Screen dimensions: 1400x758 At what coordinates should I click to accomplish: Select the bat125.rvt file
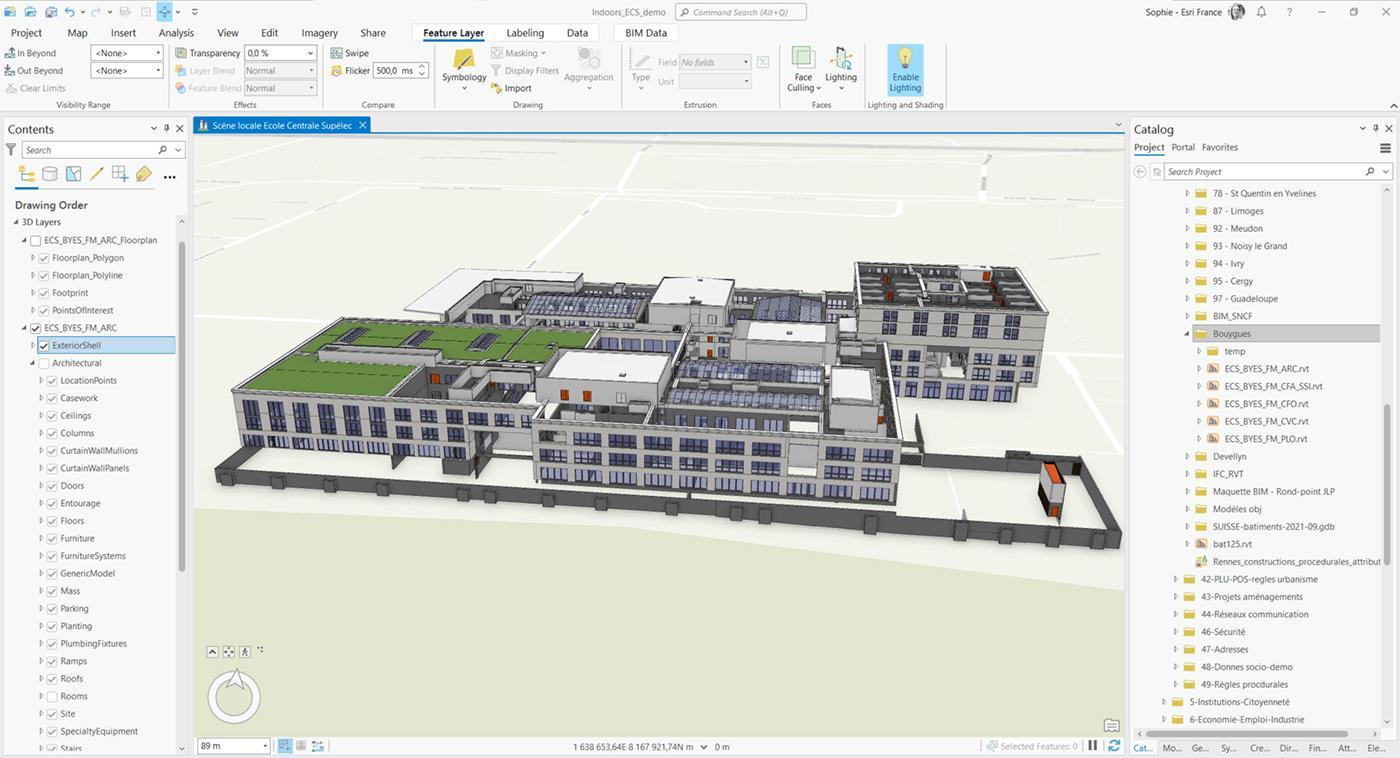pyautogui.click(x=1232, y=544)
